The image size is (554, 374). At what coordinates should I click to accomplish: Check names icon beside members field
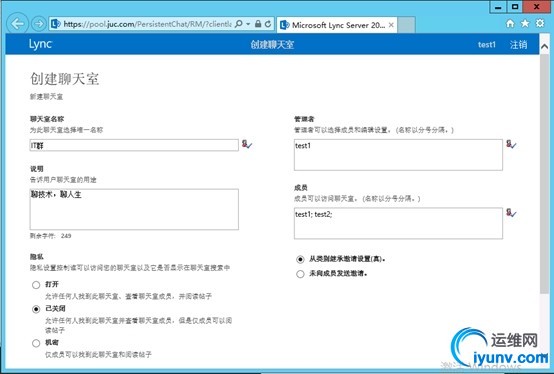click(511, 212)
